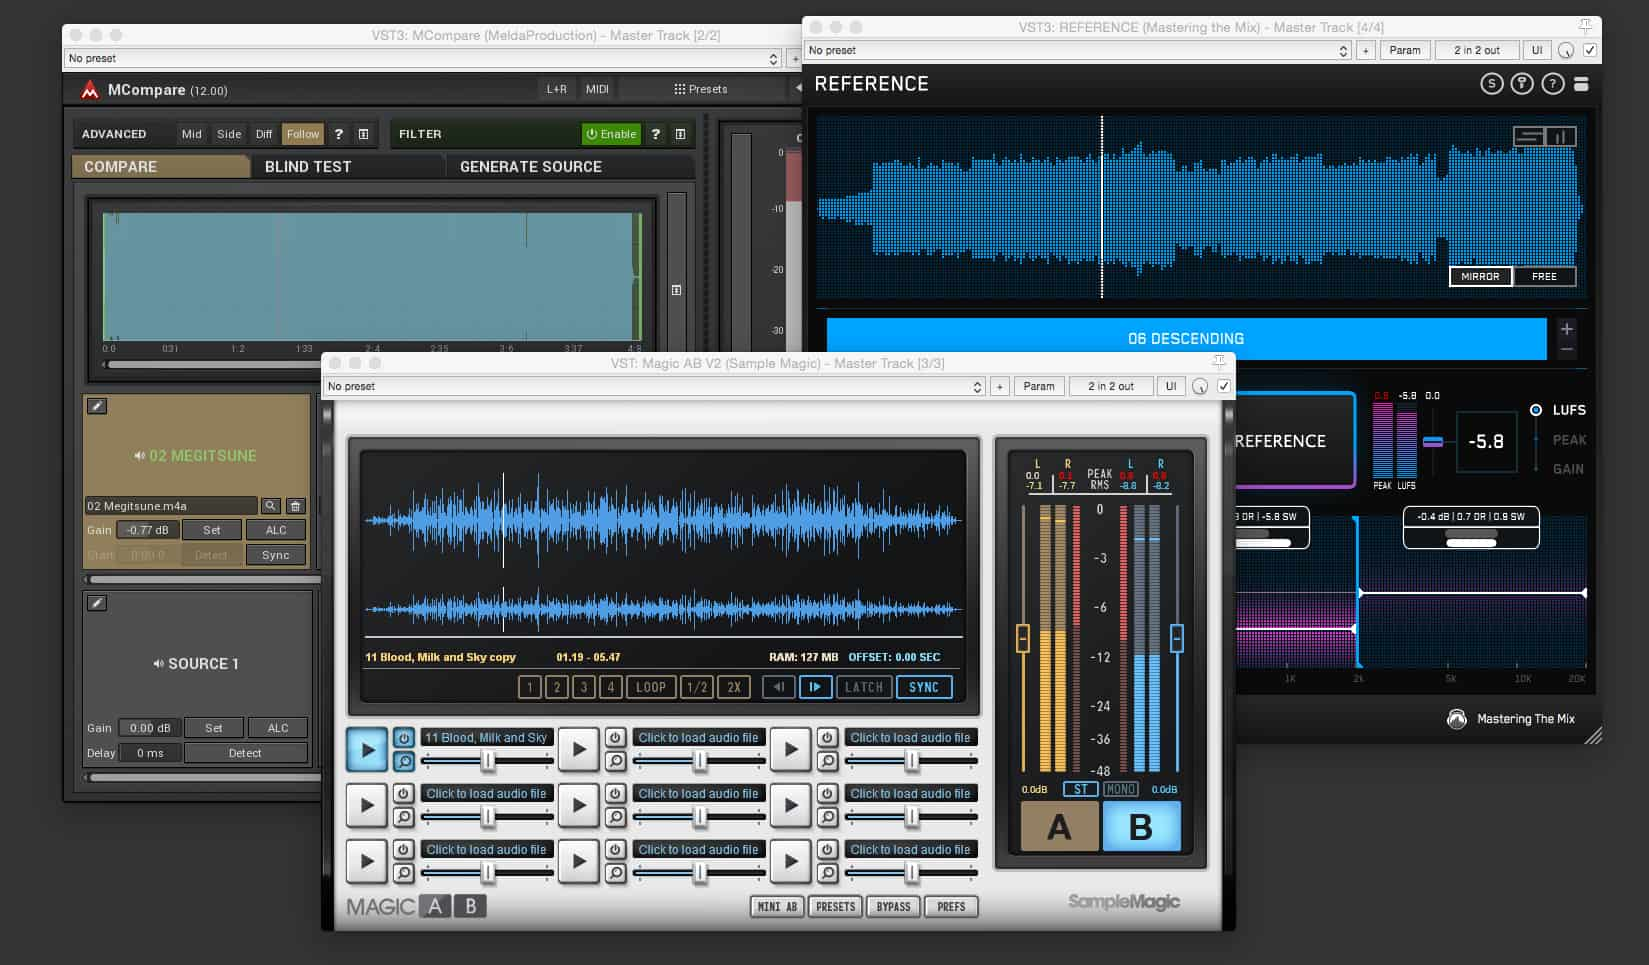This screenshot has width=1649, height=965.
Task: Click pencil edit icon above Source 1
Action: pos(97,603)
